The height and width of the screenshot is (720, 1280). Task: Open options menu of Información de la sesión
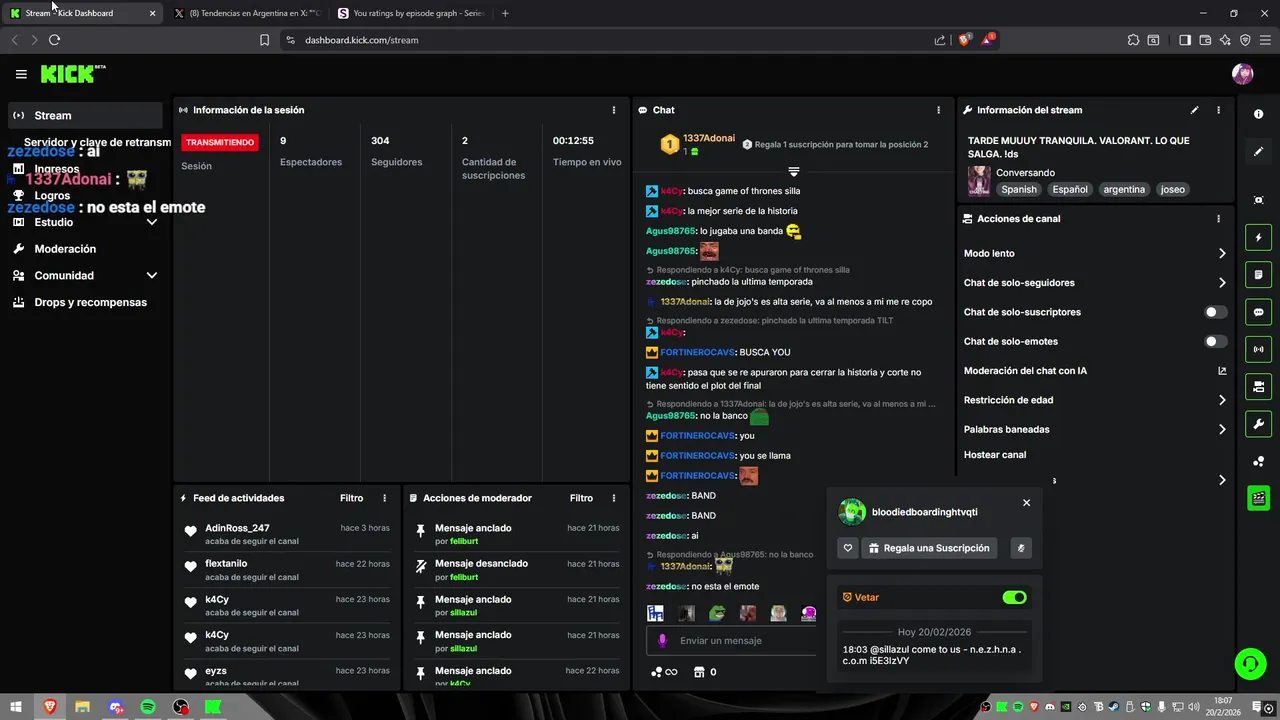coord(614,110)
